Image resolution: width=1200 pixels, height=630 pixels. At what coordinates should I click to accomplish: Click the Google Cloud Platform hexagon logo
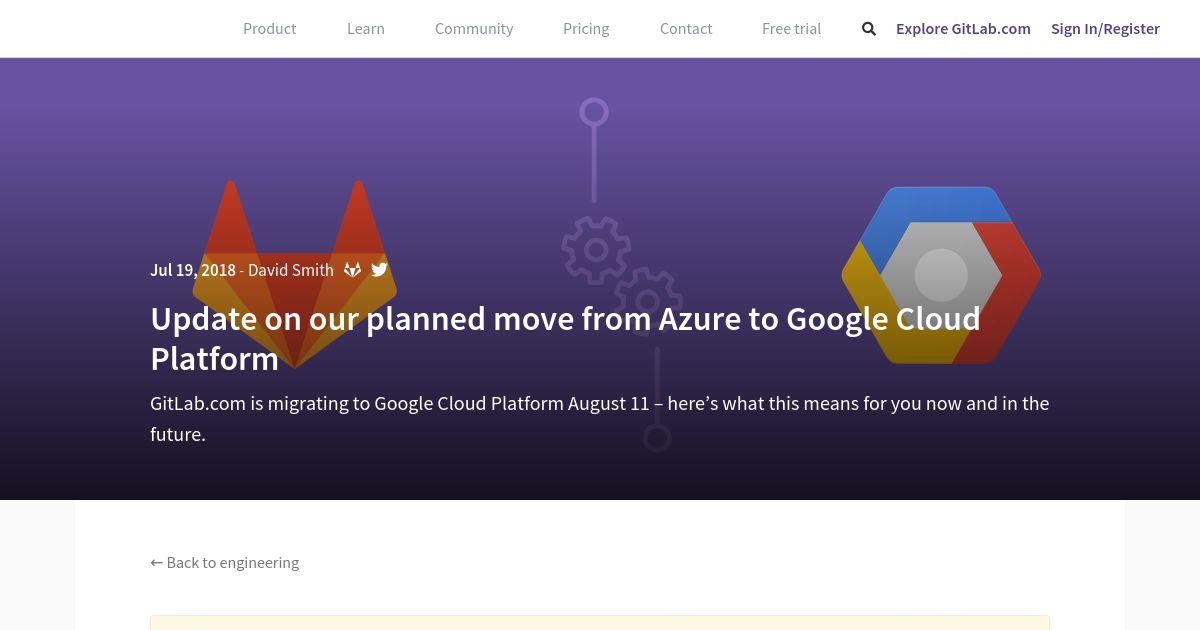click(x=941, y=275)
